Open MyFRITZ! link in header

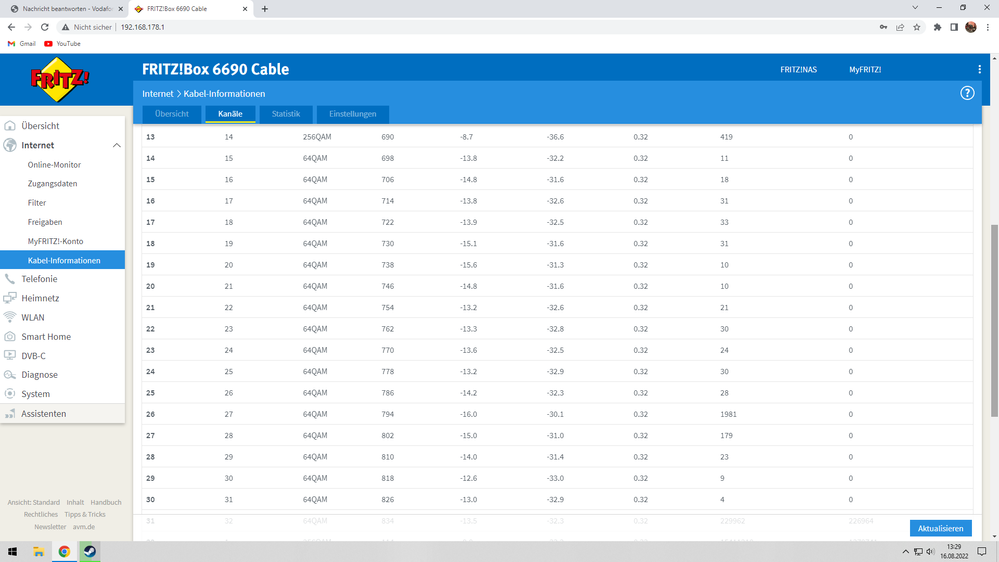865,69
